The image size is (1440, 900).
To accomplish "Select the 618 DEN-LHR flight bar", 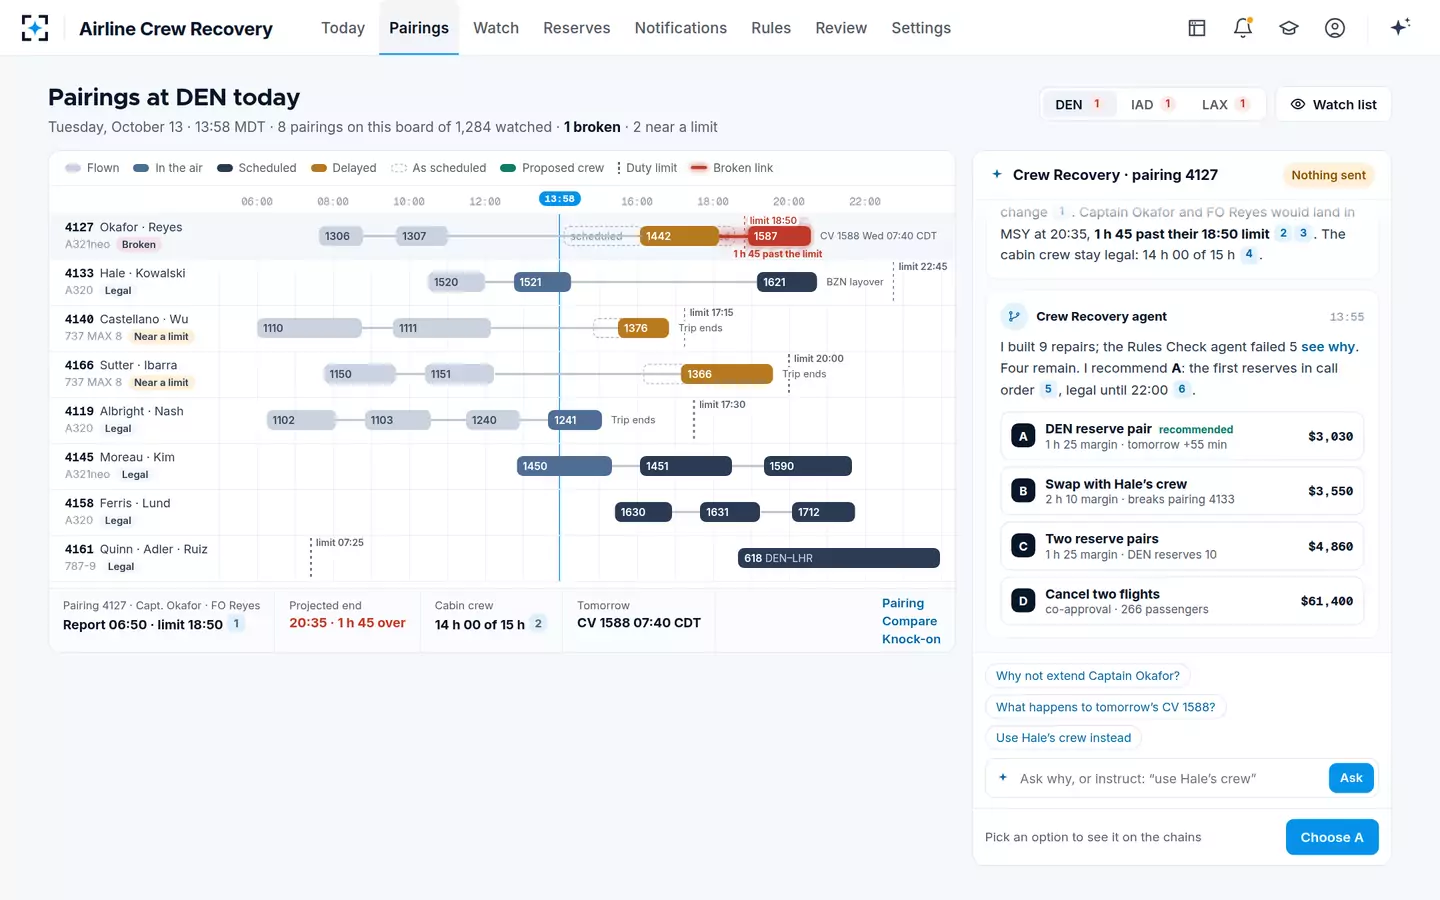I will coord(839,558).
